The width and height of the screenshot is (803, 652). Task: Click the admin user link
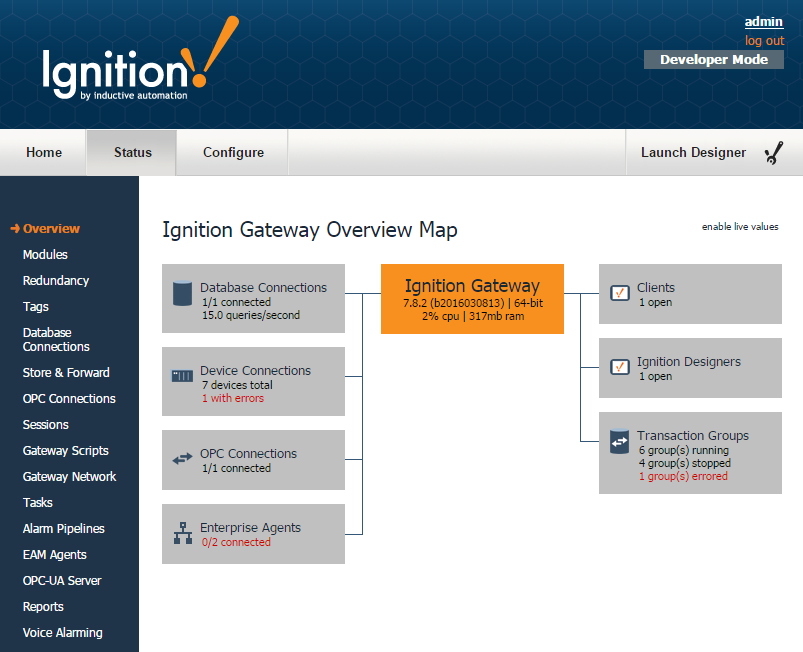[764, 22]
